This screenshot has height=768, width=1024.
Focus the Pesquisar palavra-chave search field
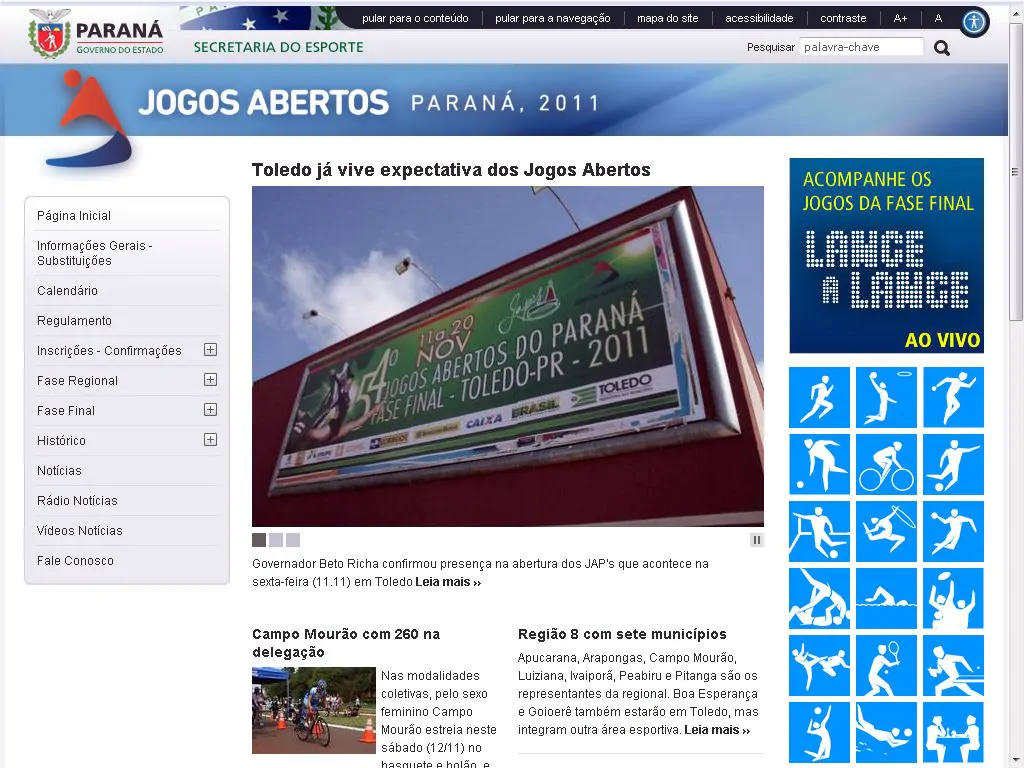[861, 47]
